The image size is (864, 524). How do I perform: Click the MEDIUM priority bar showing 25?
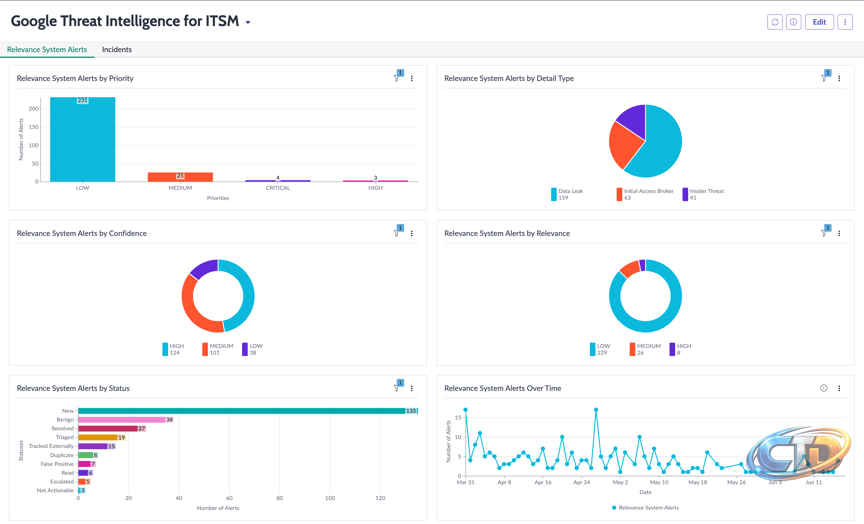point(180,177)
